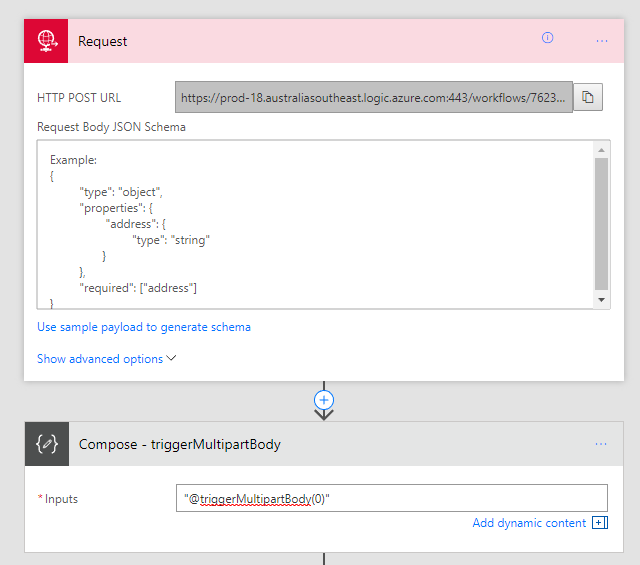Select the HTTP POST URL field
This screenshot has height=565, width=640.
pos(373,98)
